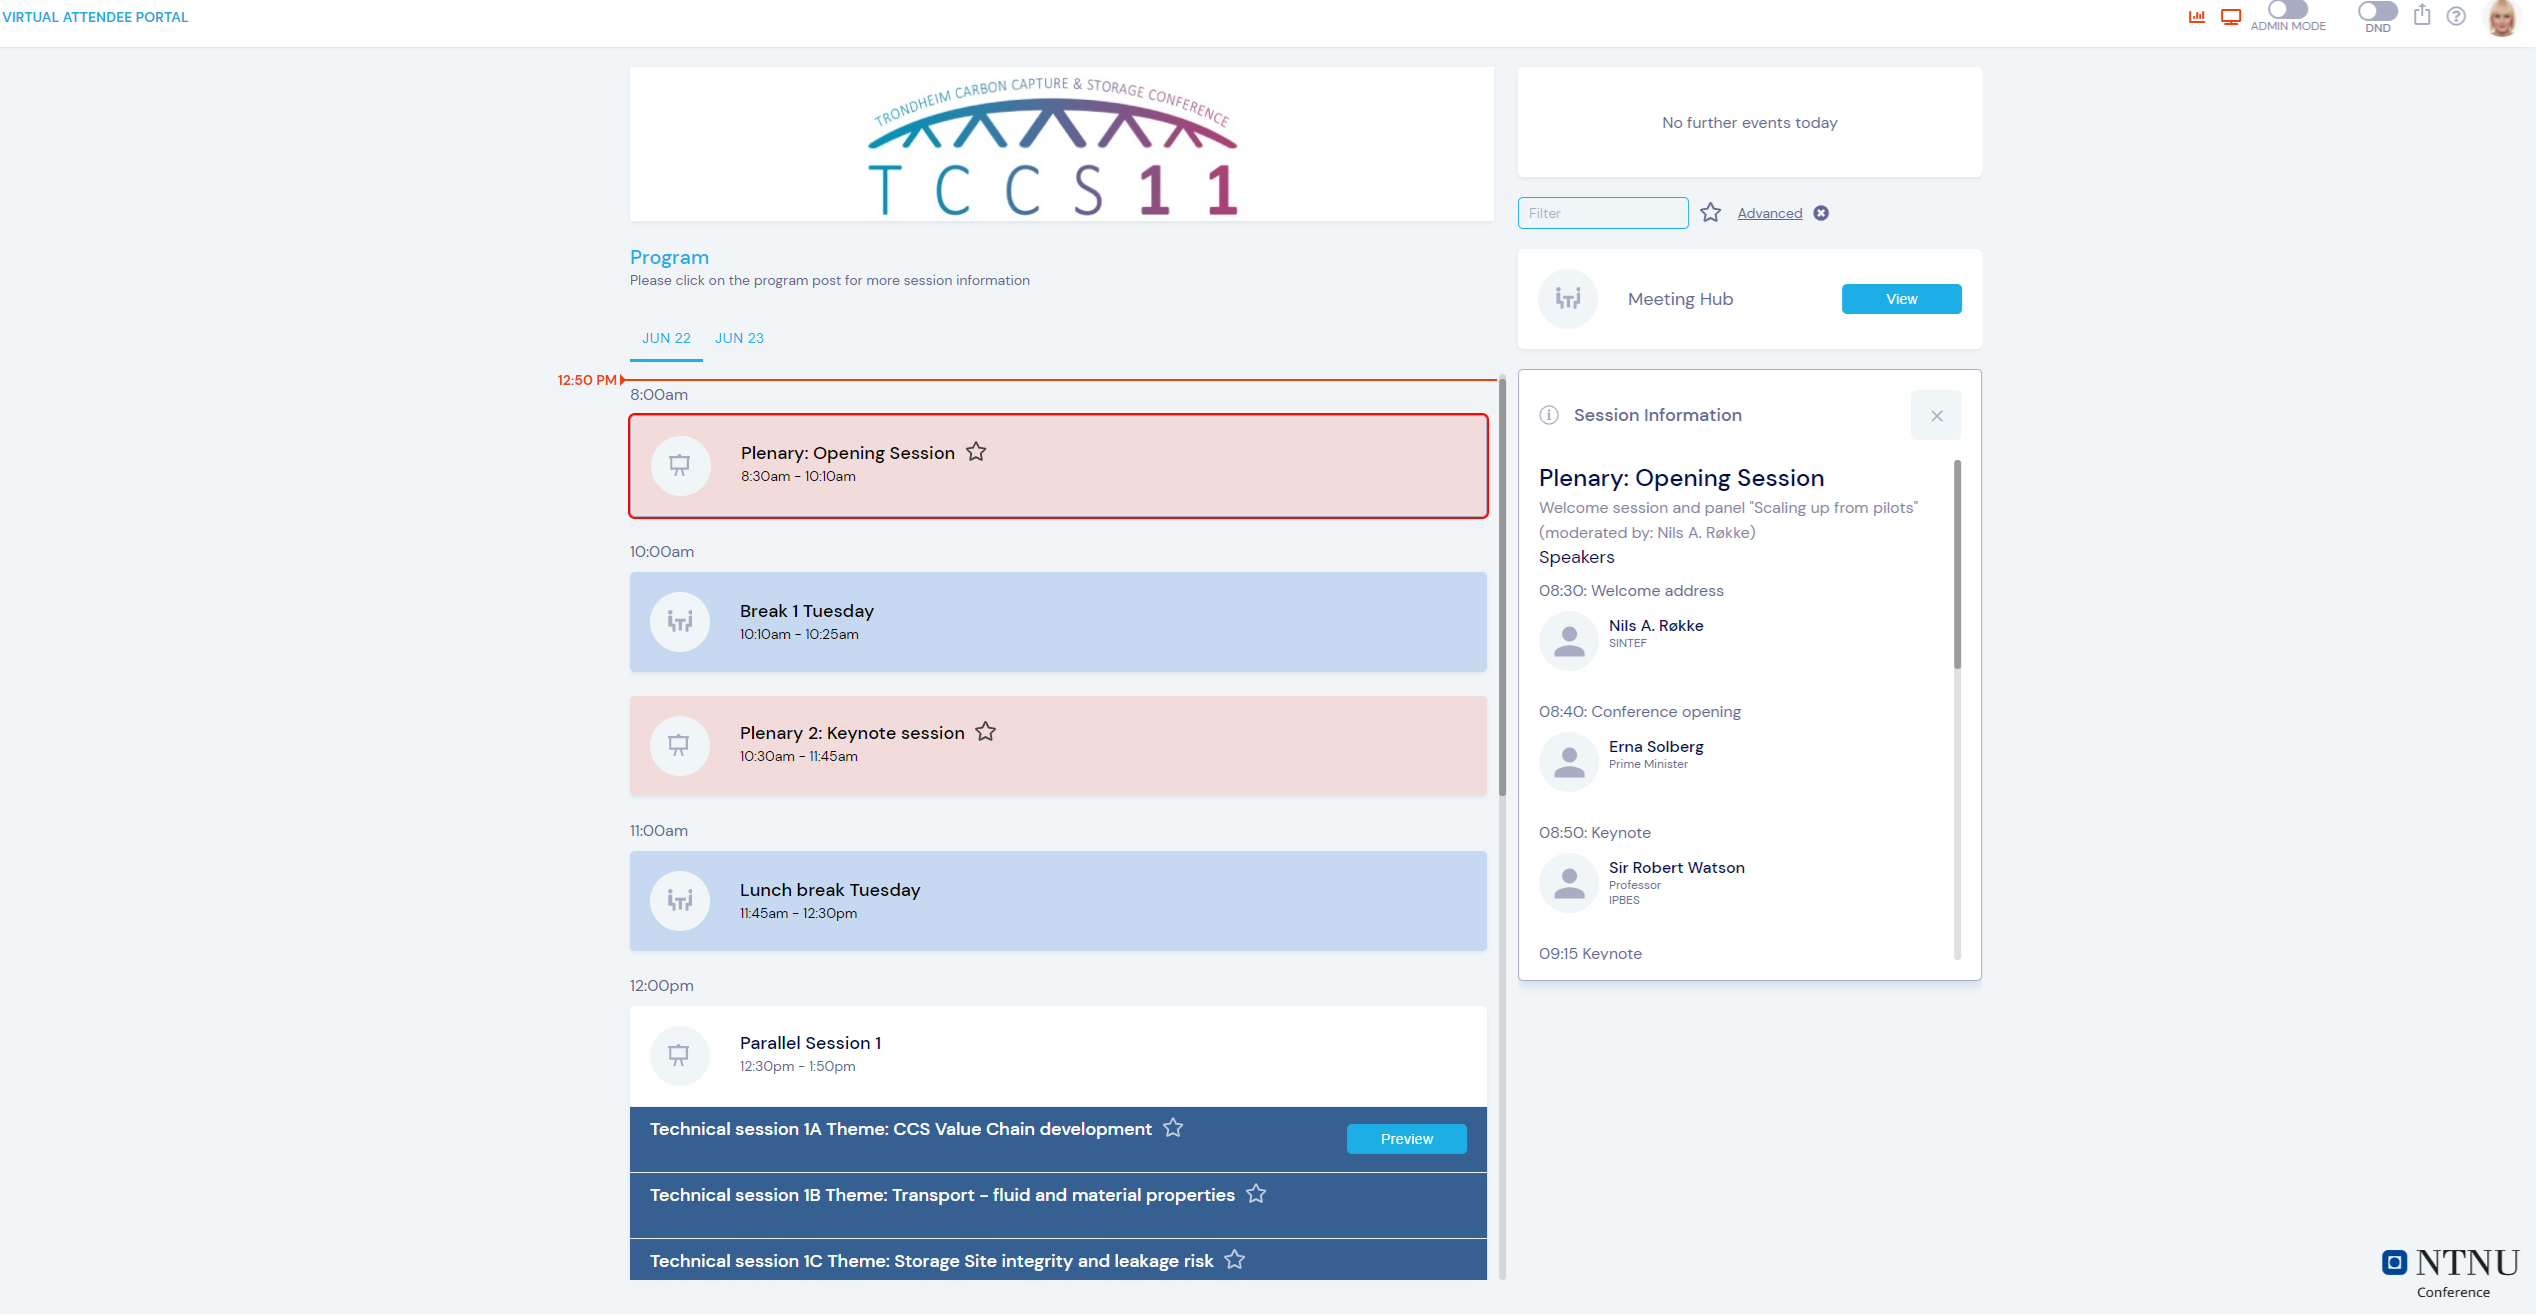Click Sir Robert Watson avatar icon
This screenshot has height=1314, width=2536.
coord(1569,883)
